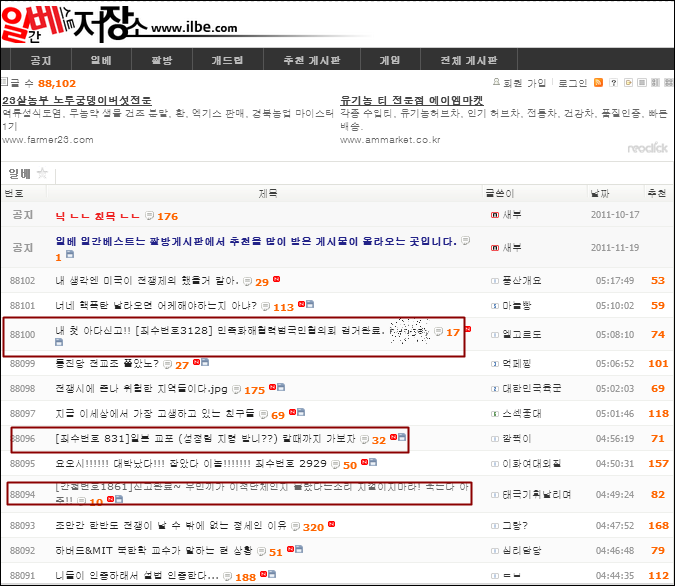Open the 게임 navigation menu
The width and height of the screenshot is (675, 586).
click(390, 60)
